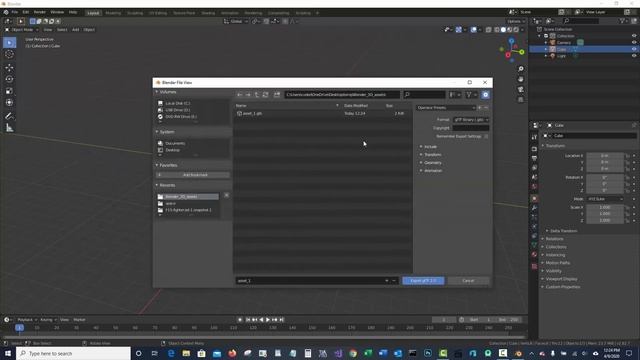This screenshot has height=360, width=640.
Task: Hide the Cube object in outliner
Action: 634,49
